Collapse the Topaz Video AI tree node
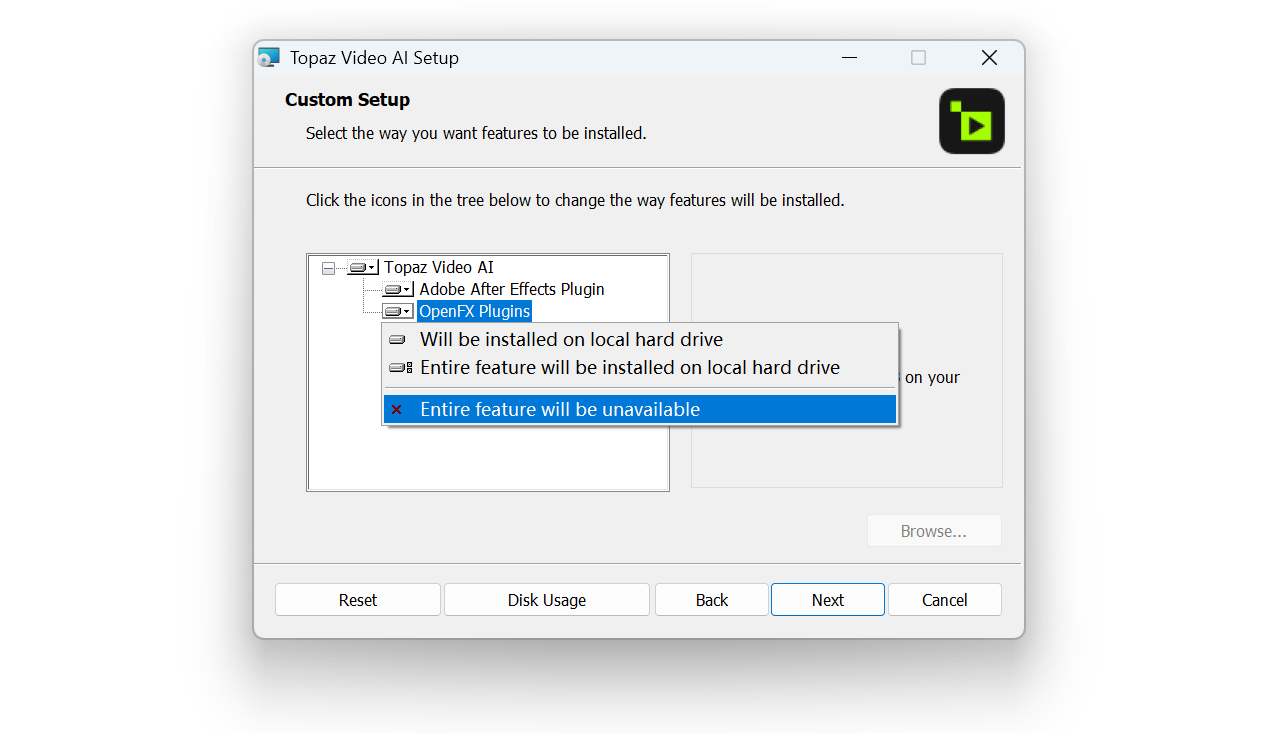Image resolution: width=1271 pixels, height=733 pixels. pos(328,268)
